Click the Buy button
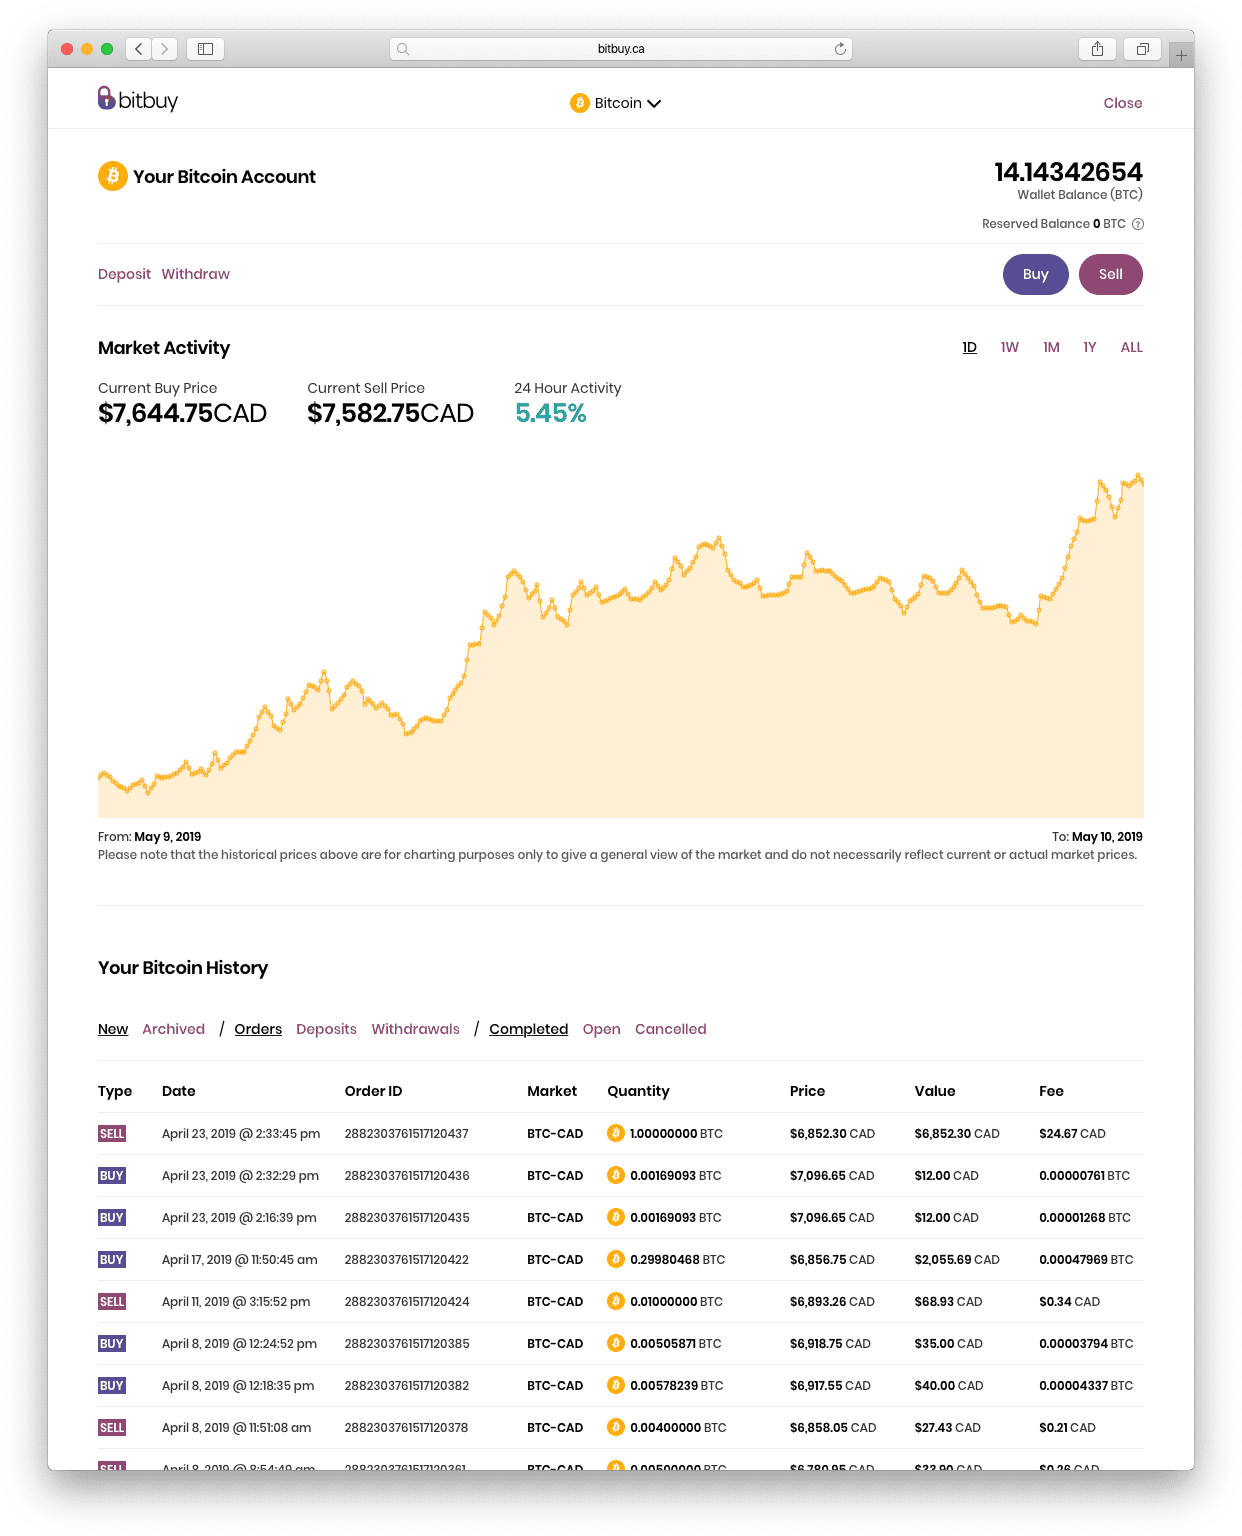 click(1036, 274)
